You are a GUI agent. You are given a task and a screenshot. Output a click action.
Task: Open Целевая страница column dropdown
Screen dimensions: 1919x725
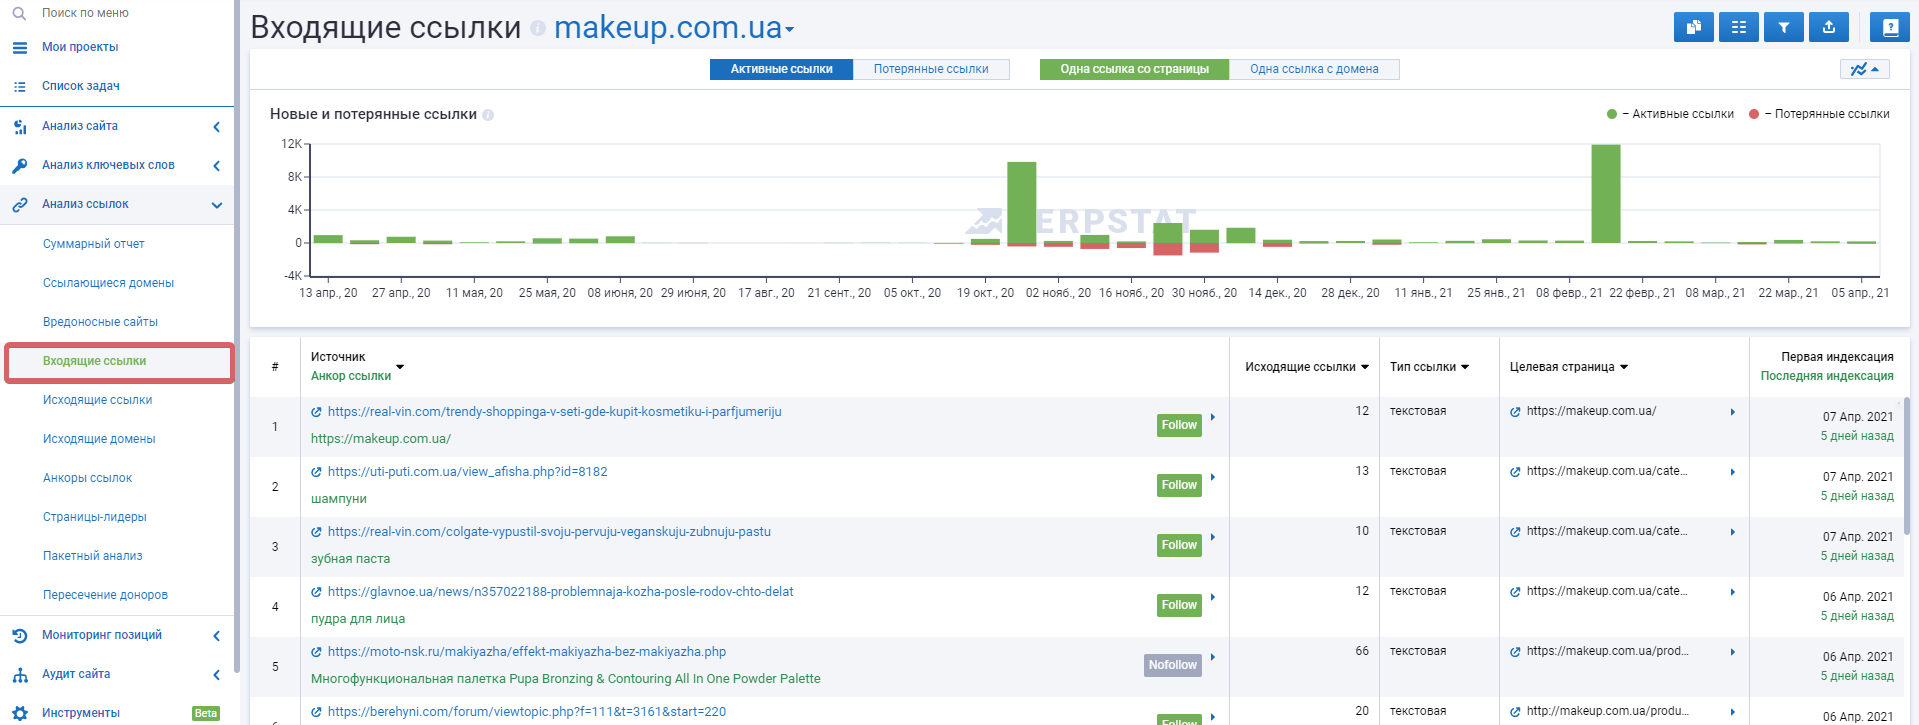(x=1624, y=367)
